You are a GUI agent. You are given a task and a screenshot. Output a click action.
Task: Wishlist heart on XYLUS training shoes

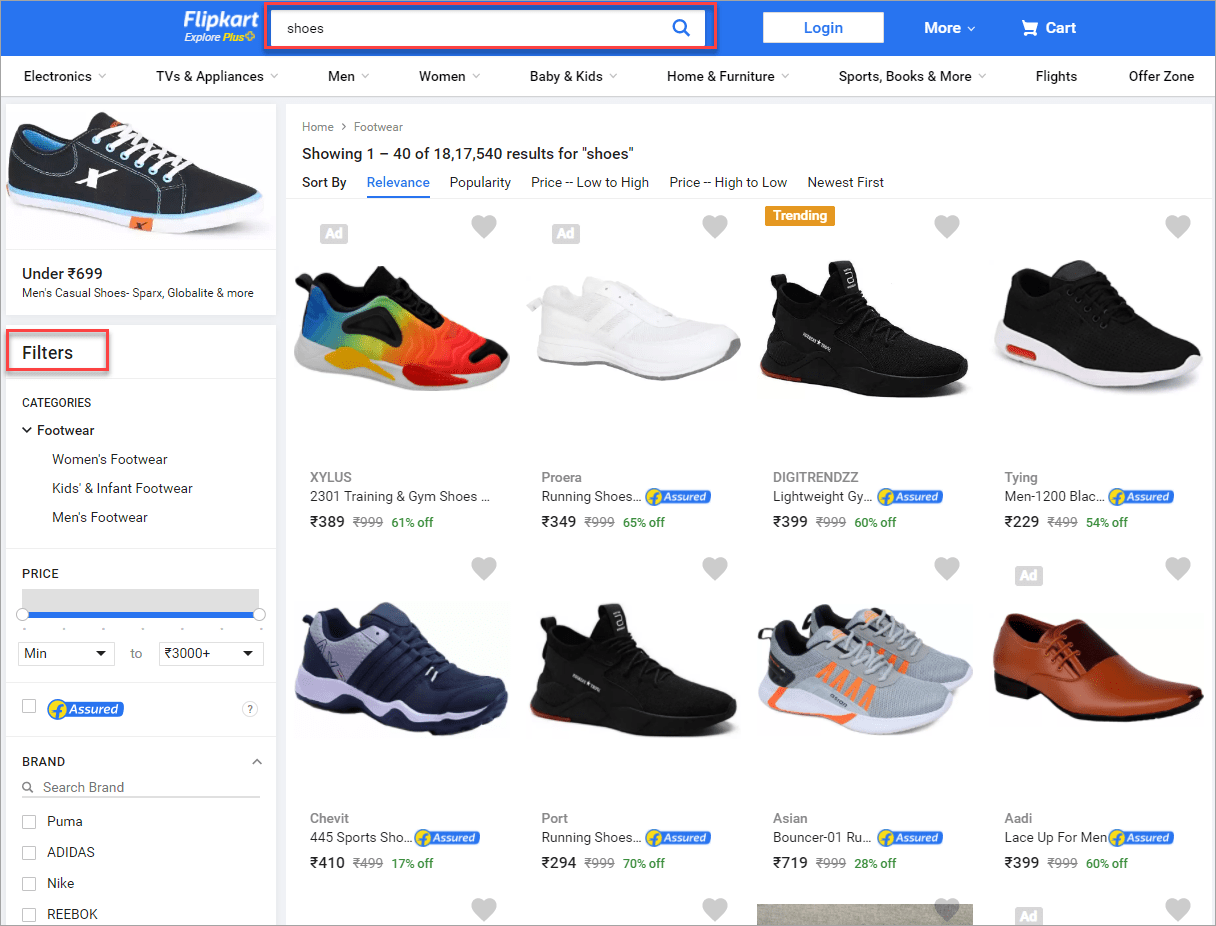click(484, 227)
